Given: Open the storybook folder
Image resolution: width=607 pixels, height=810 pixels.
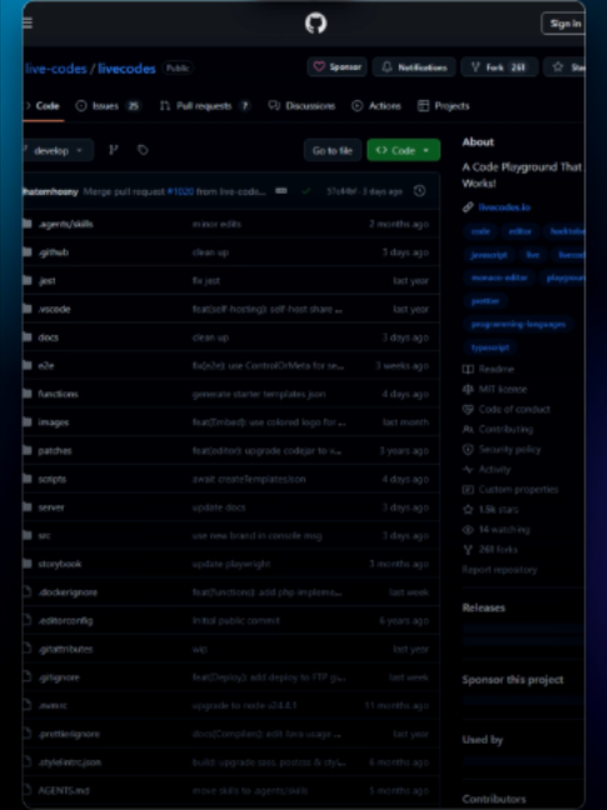Looking at the screenshot, I should (59, 564).
